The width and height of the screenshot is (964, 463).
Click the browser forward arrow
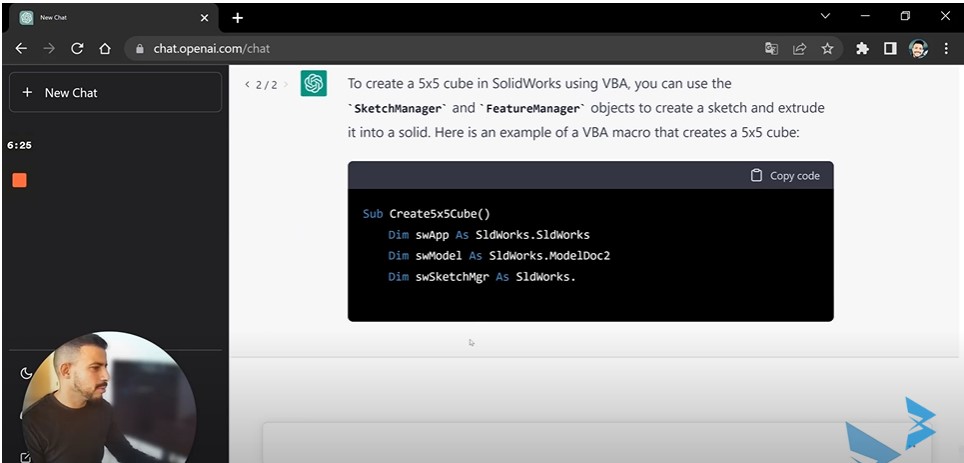(x=49, y=49)
